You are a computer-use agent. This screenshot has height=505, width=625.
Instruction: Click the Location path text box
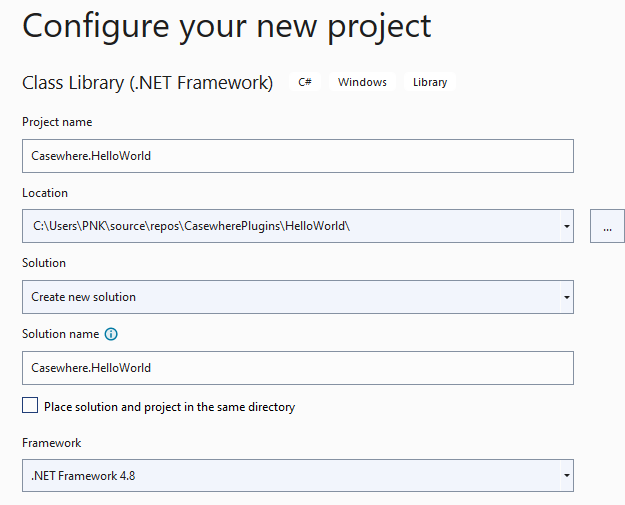(x=291, y=226)
